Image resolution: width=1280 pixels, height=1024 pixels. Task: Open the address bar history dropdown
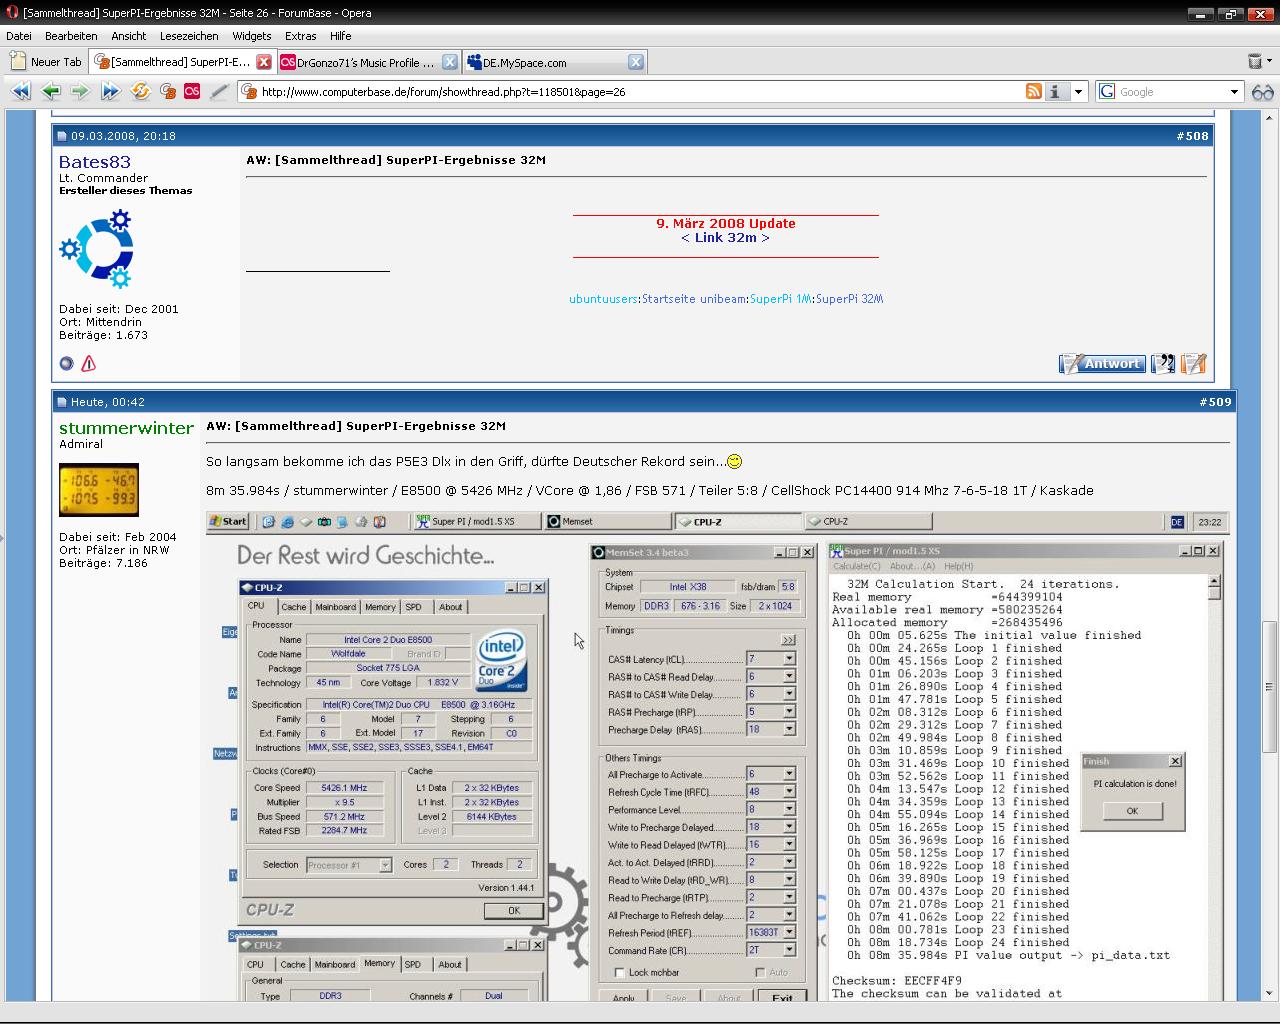click(1078, 91)
